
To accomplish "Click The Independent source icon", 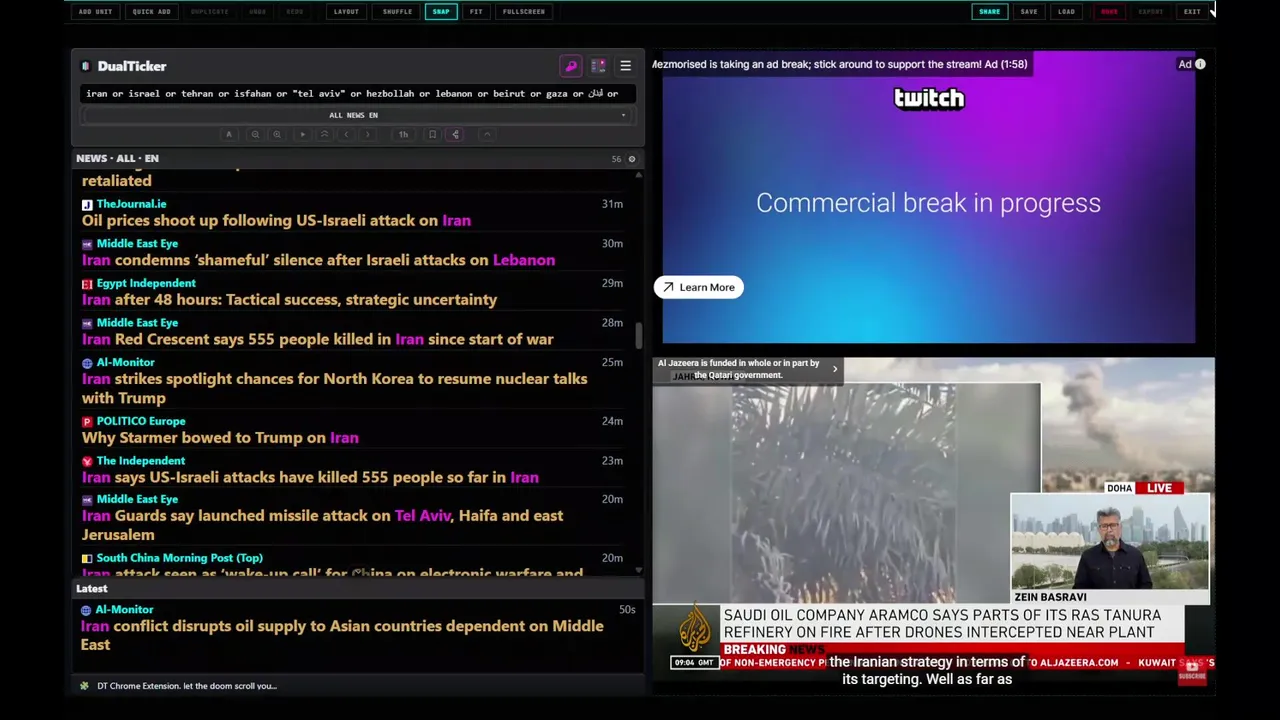I will pos(87,461).
